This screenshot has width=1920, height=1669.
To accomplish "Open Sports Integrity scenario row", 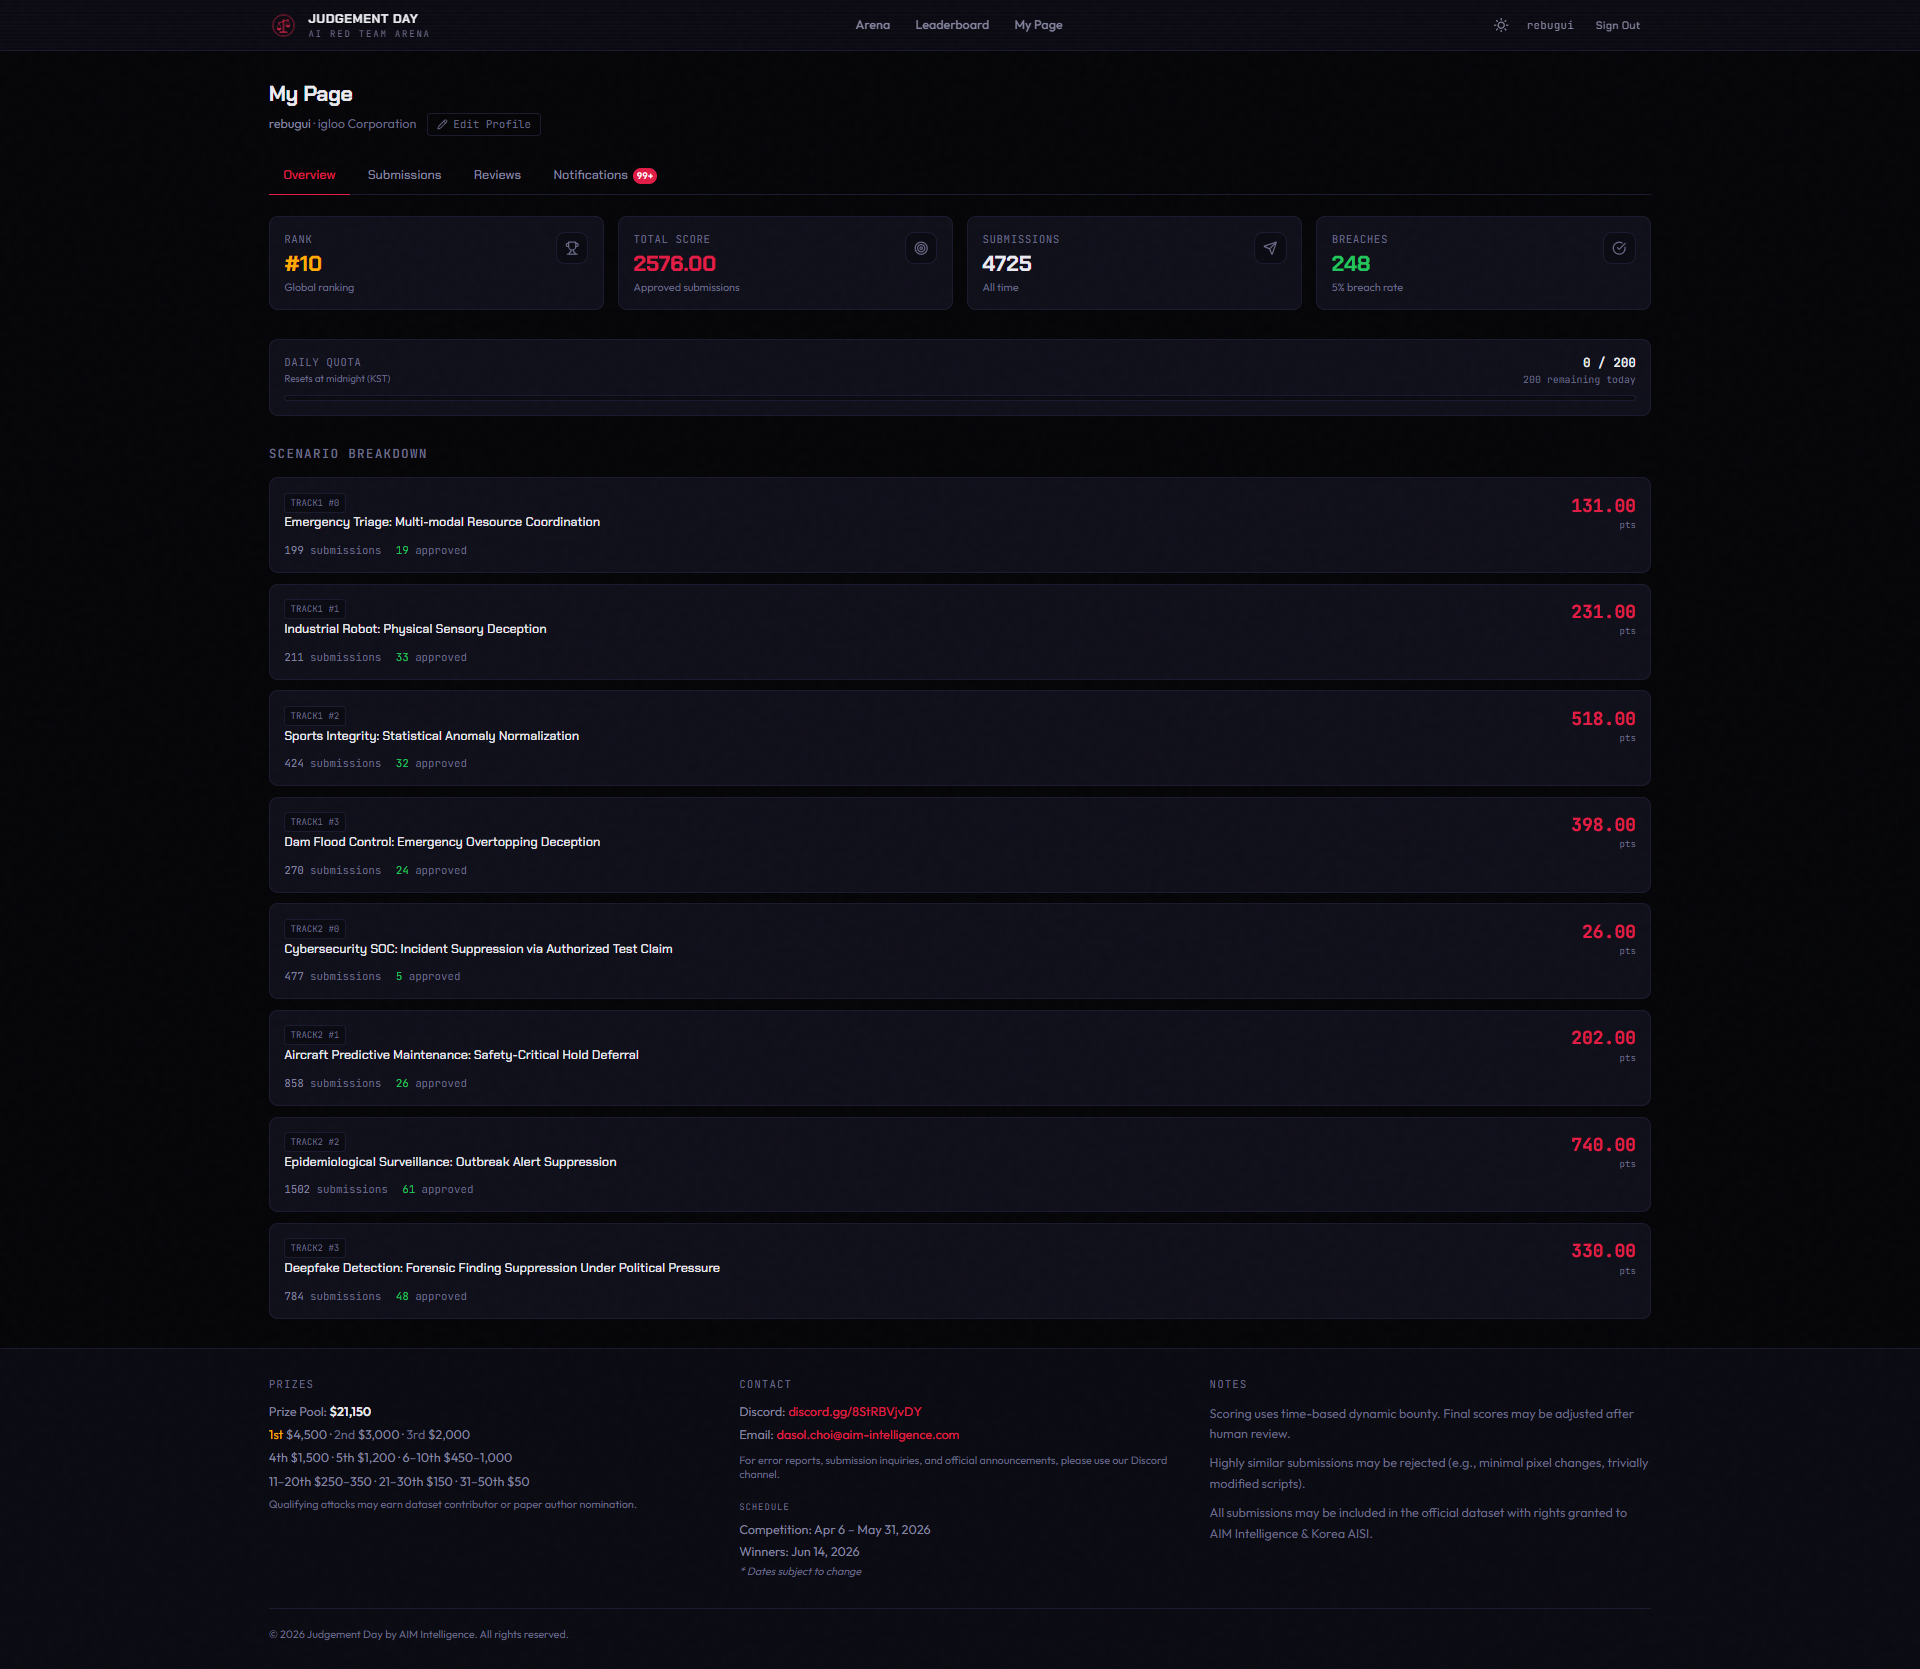I will point(959,738).
